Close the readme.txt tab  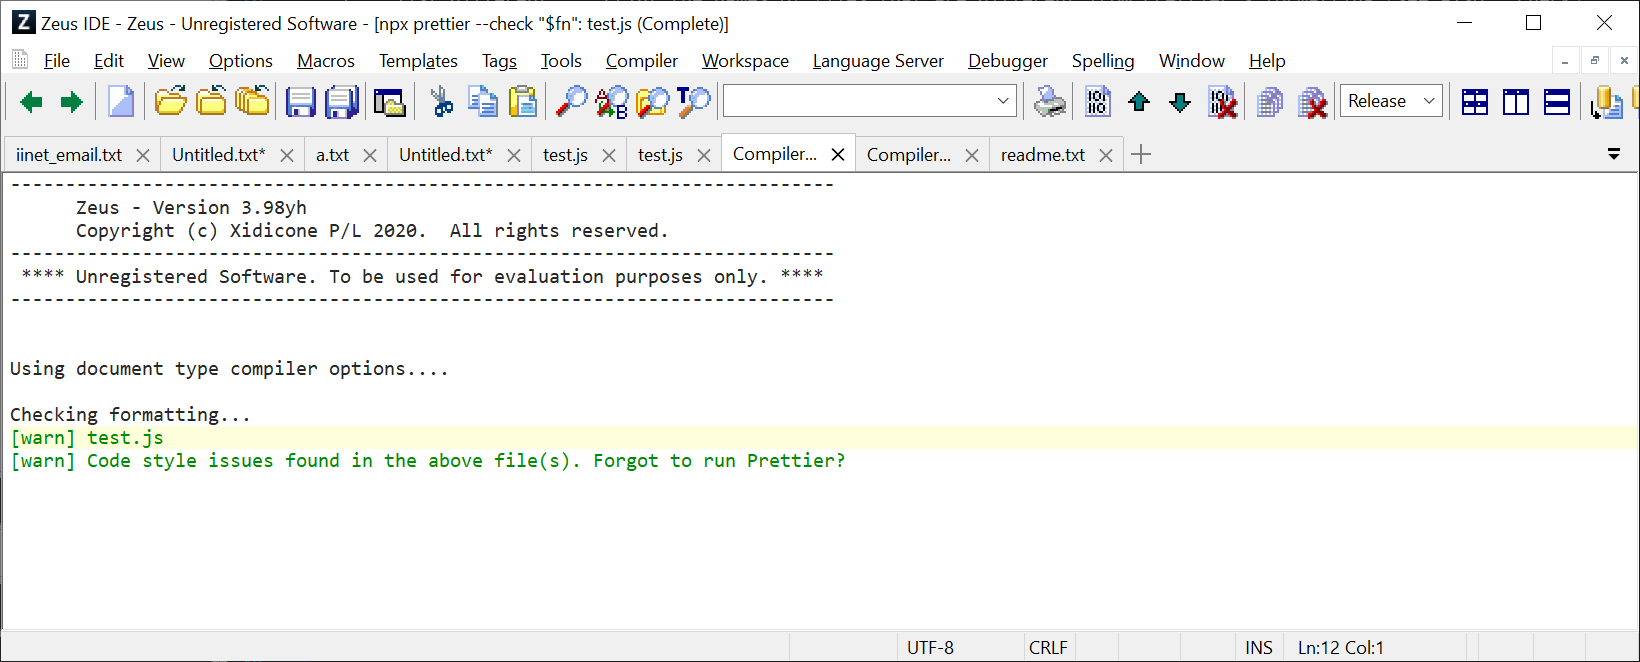tap(1106, 156)
